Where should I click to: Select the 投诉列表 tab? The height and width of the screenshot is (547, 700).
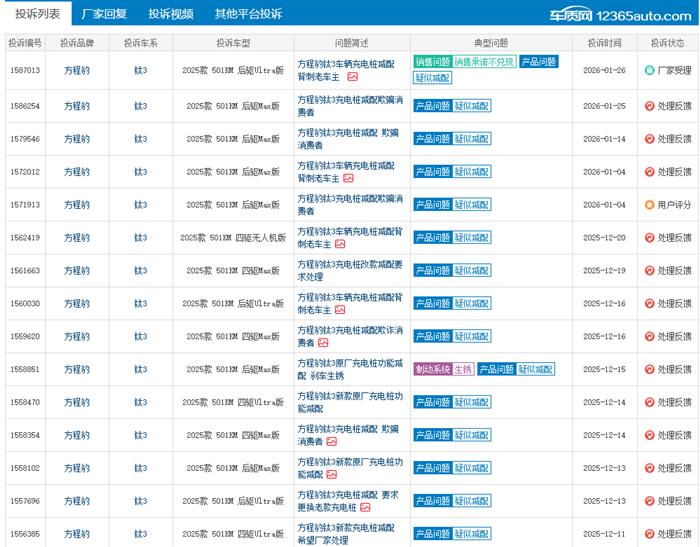coord(37,14)
